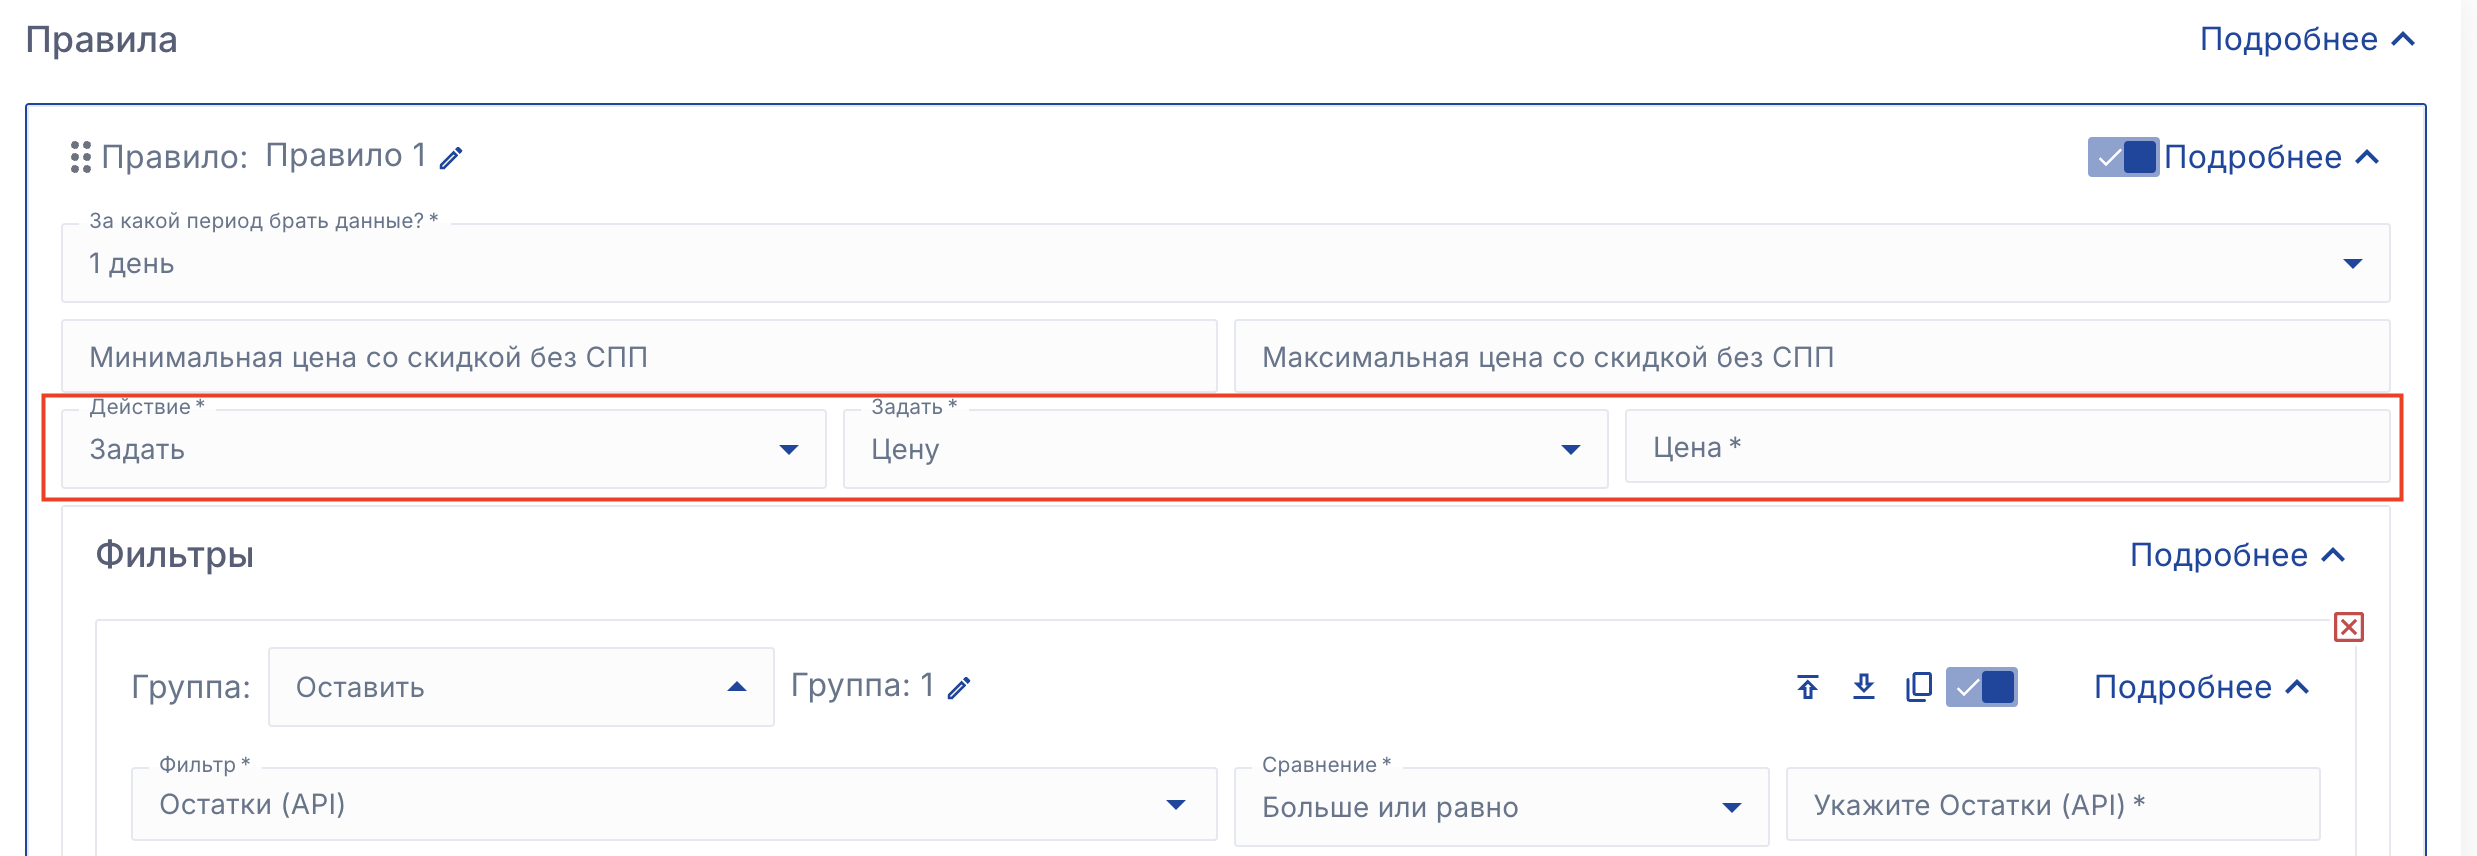Collapse the Правила section via Подробнее
The height and width of the screenshot is (856, 2477).
[2306, 40]
